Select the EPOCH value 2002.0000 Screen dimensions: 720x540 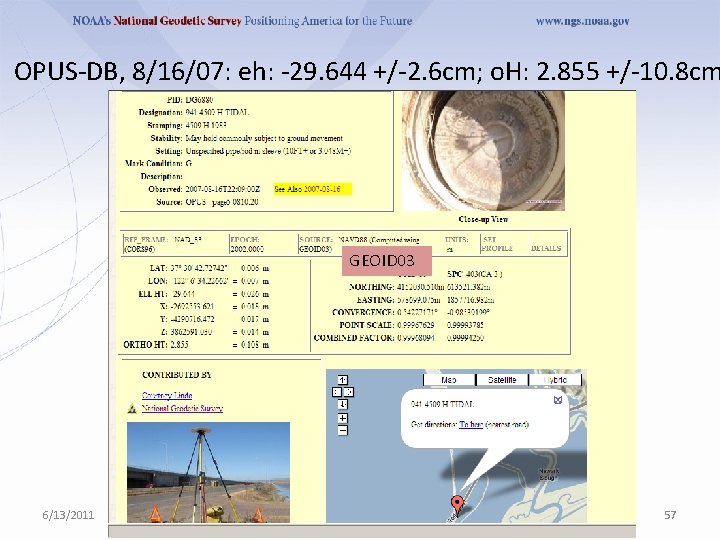tap(247, 249)
